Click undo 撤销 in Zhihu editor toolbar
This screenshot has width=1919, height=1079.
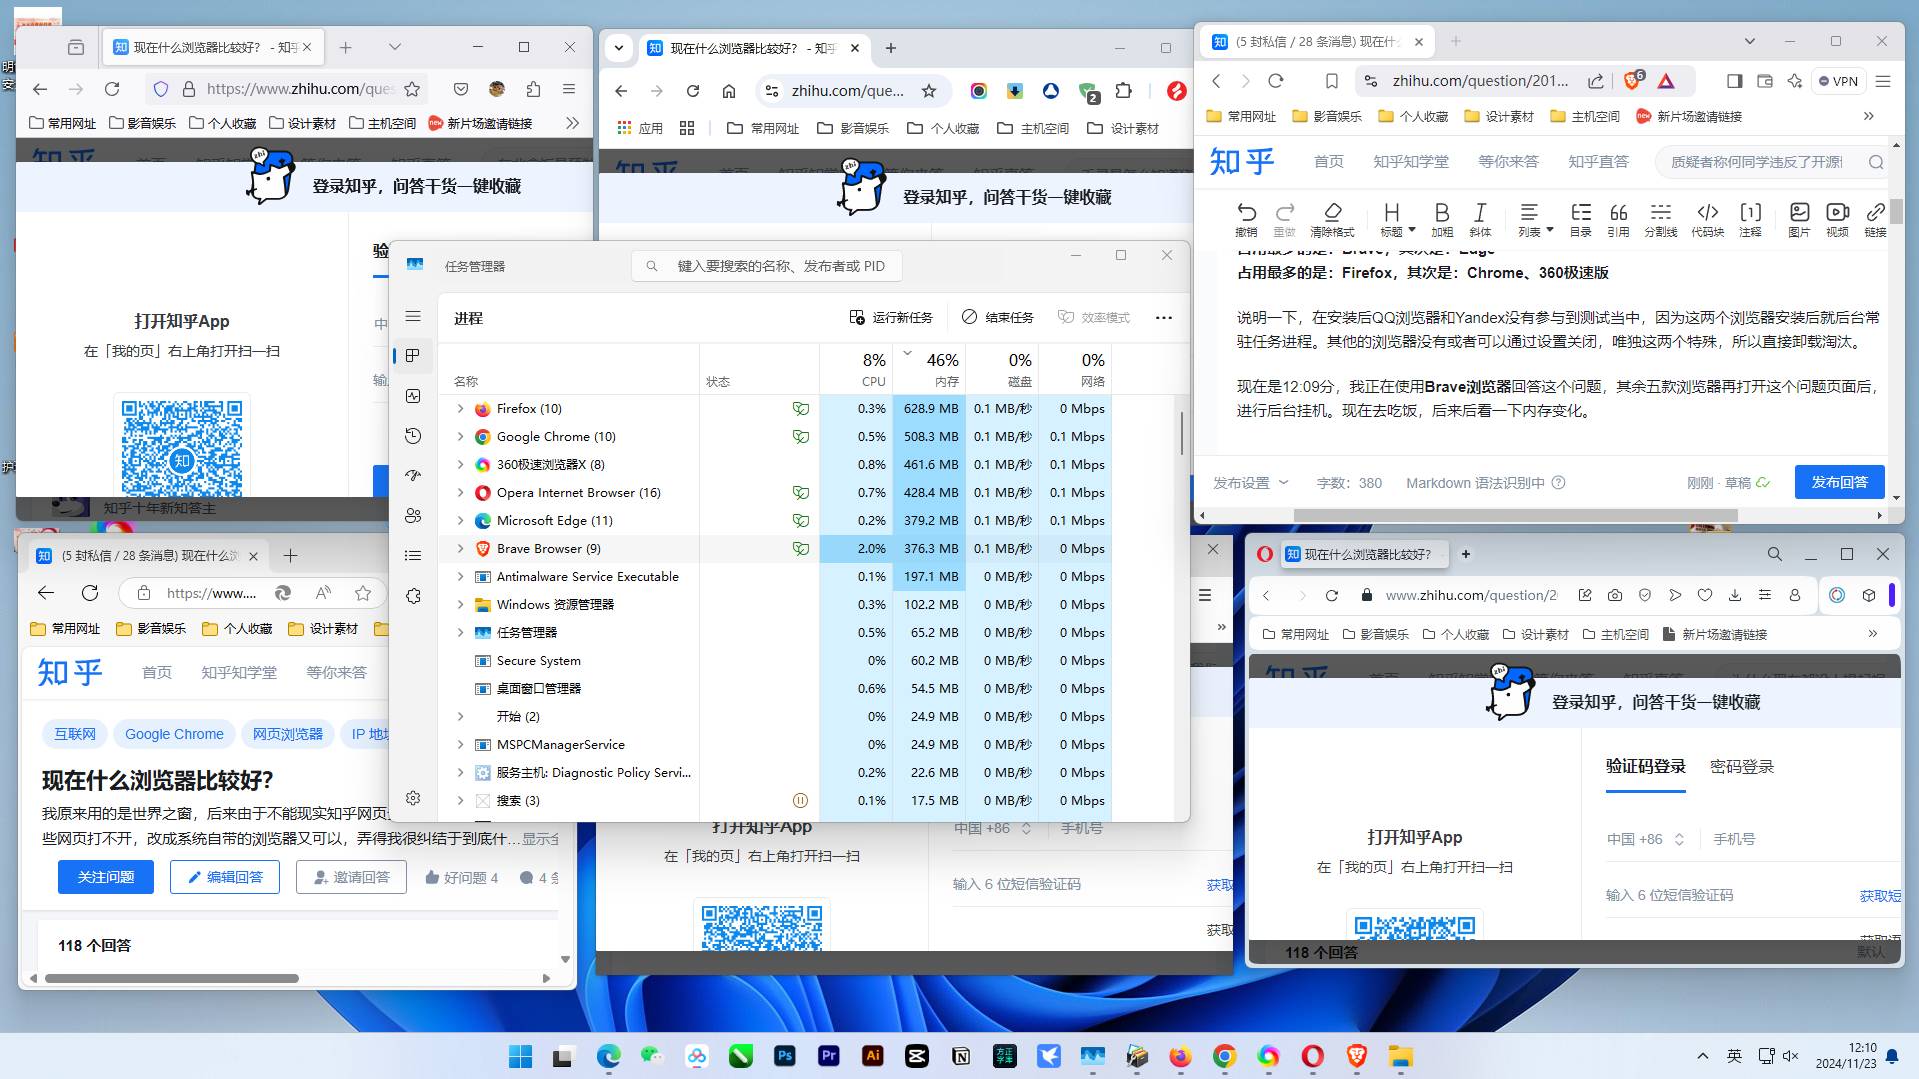pos(1246,219)
